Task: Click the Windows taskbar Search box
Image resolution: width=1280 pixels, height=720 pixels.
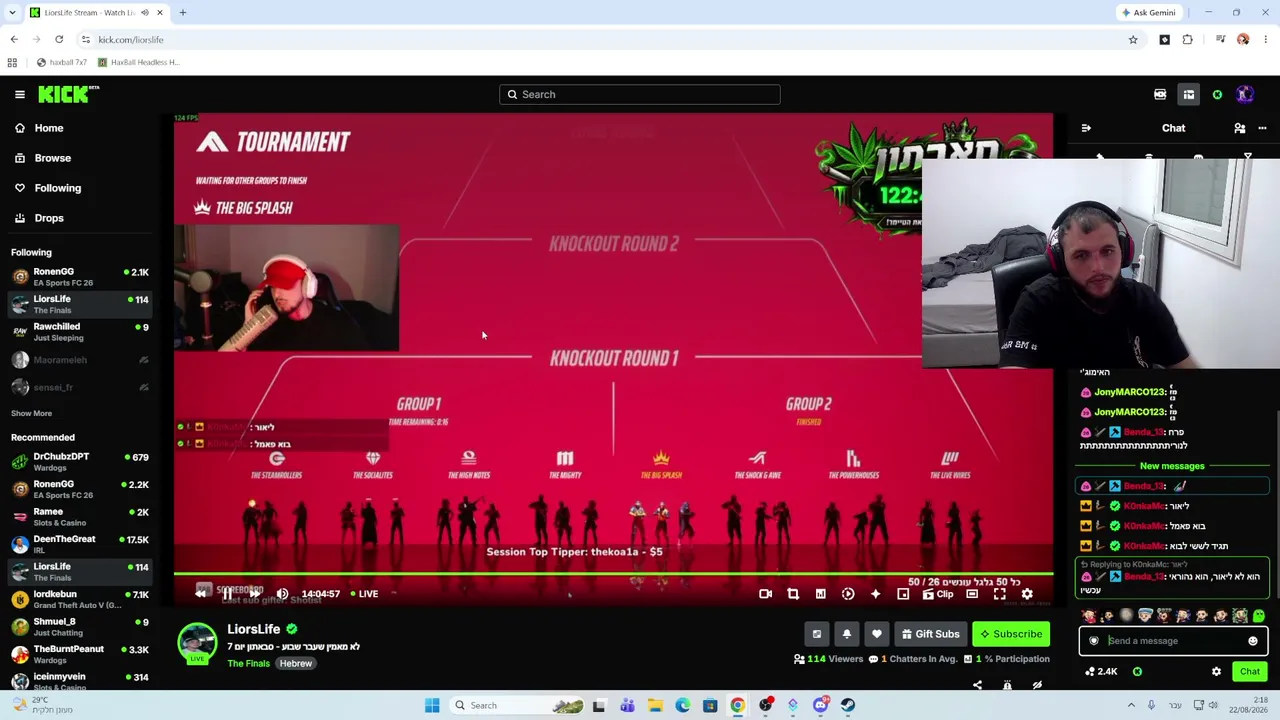Action: (x=519, y=705)
